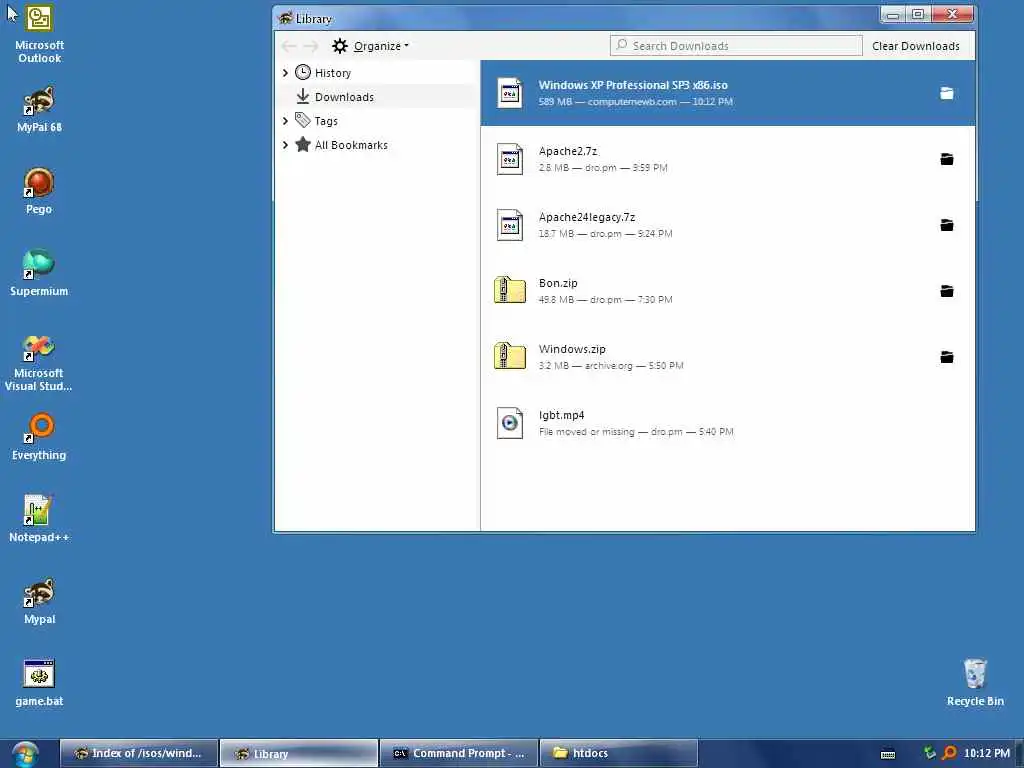This screenshot has width=1024, height=768.
Task: Click the Windows.zip folder archive icon
Action: tap(510, 356)
